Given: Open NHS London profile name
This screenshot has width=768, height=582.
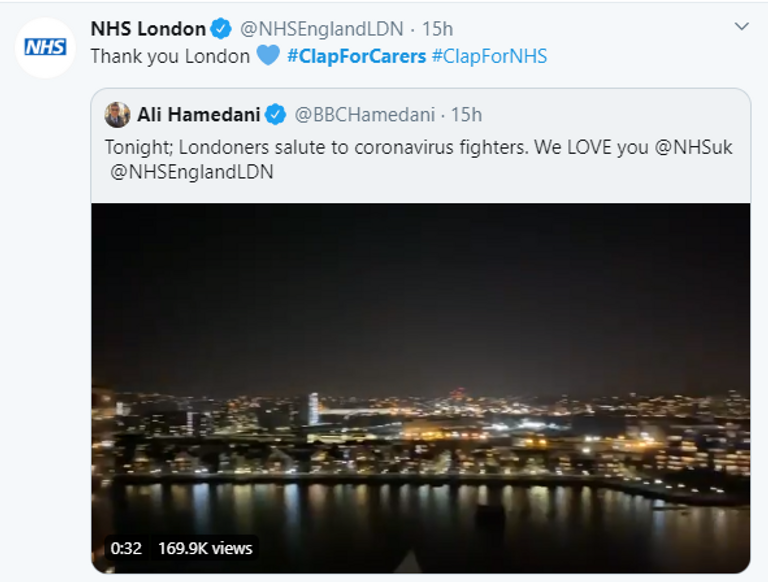Looking at the screenshot, I should 148,29.
